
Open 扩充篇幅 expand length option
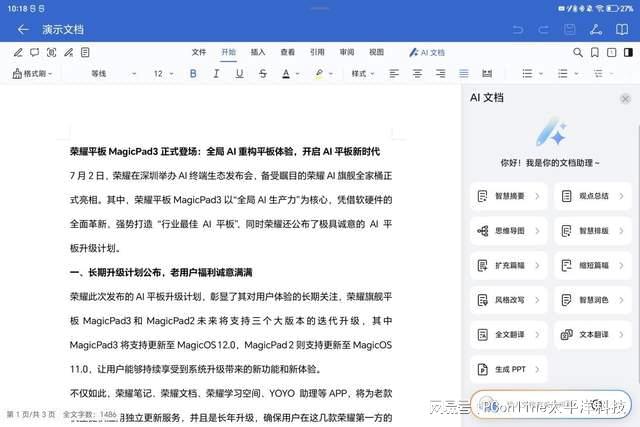pos(509,266)
